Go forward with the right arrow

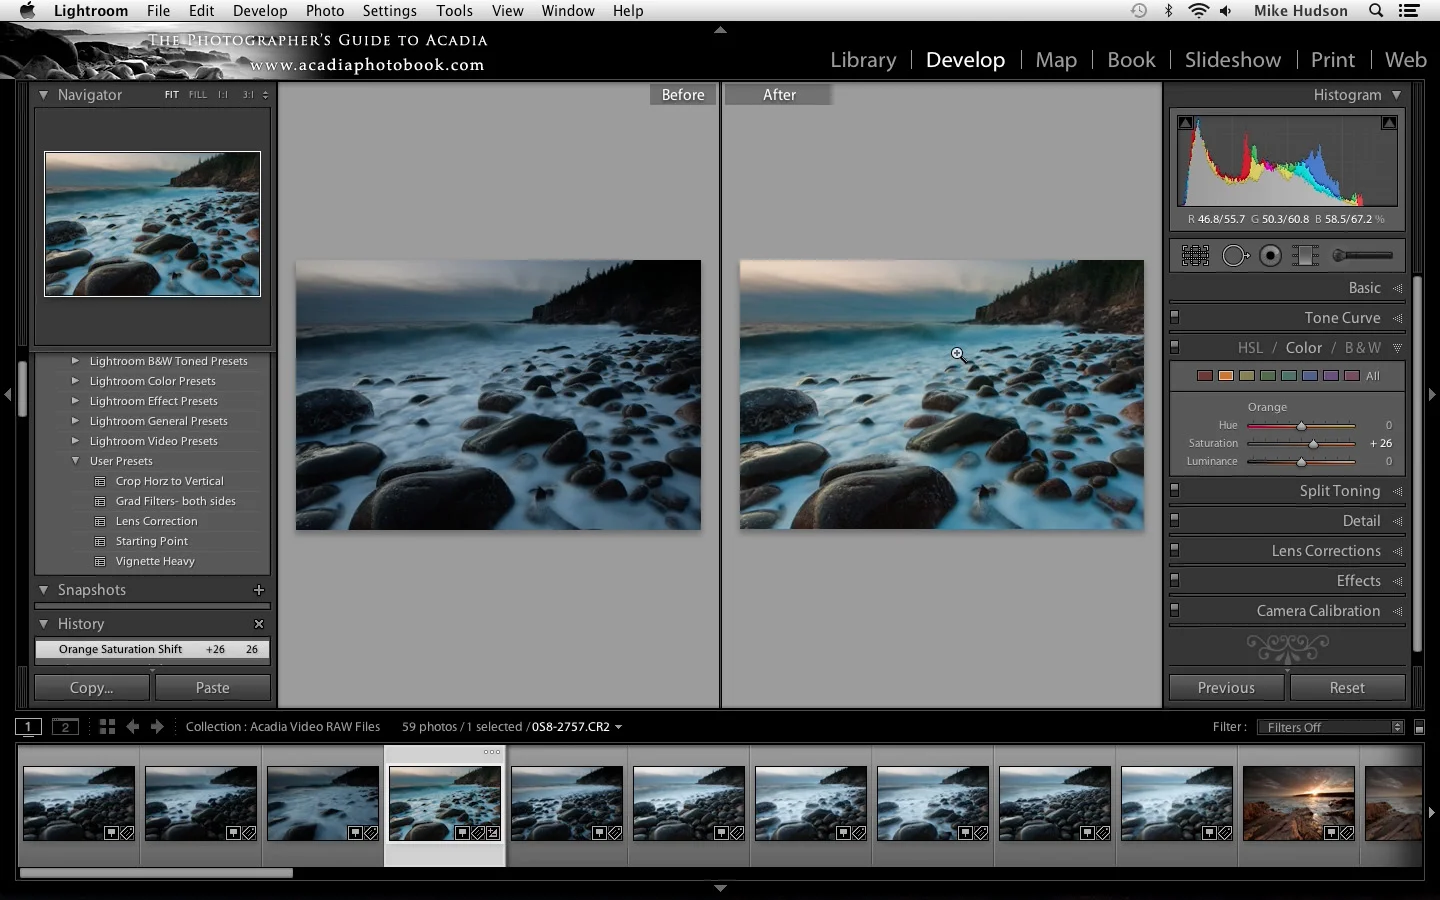click(157, 727)
